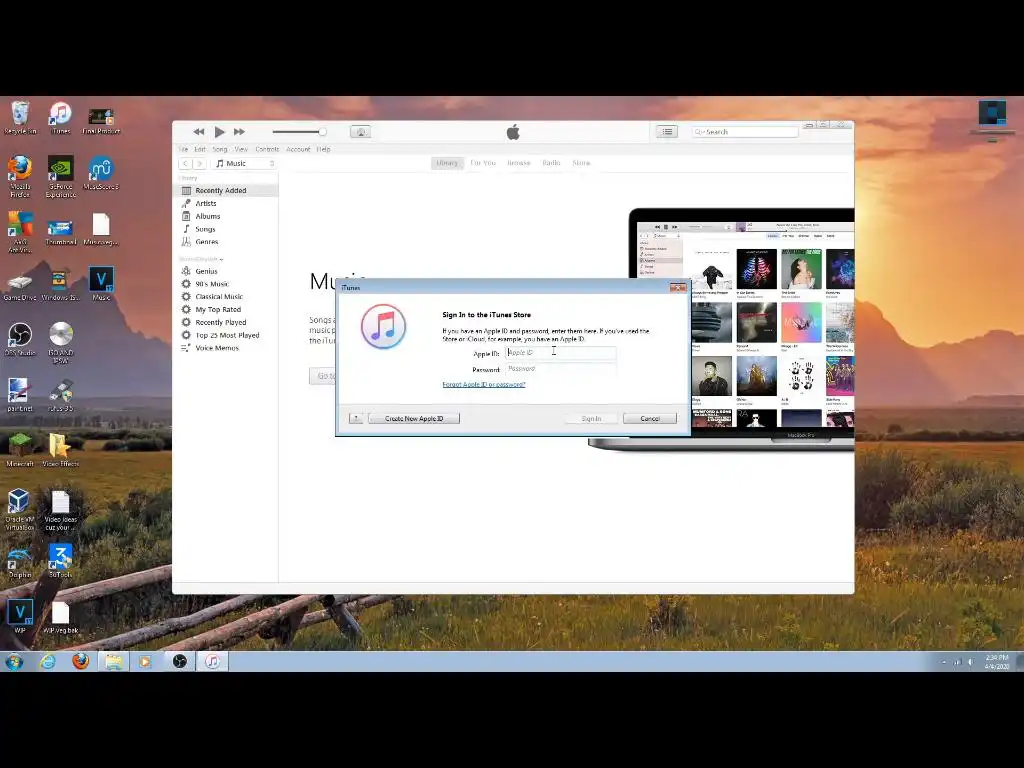Open the Controls menu

click(x=267, y=149)
